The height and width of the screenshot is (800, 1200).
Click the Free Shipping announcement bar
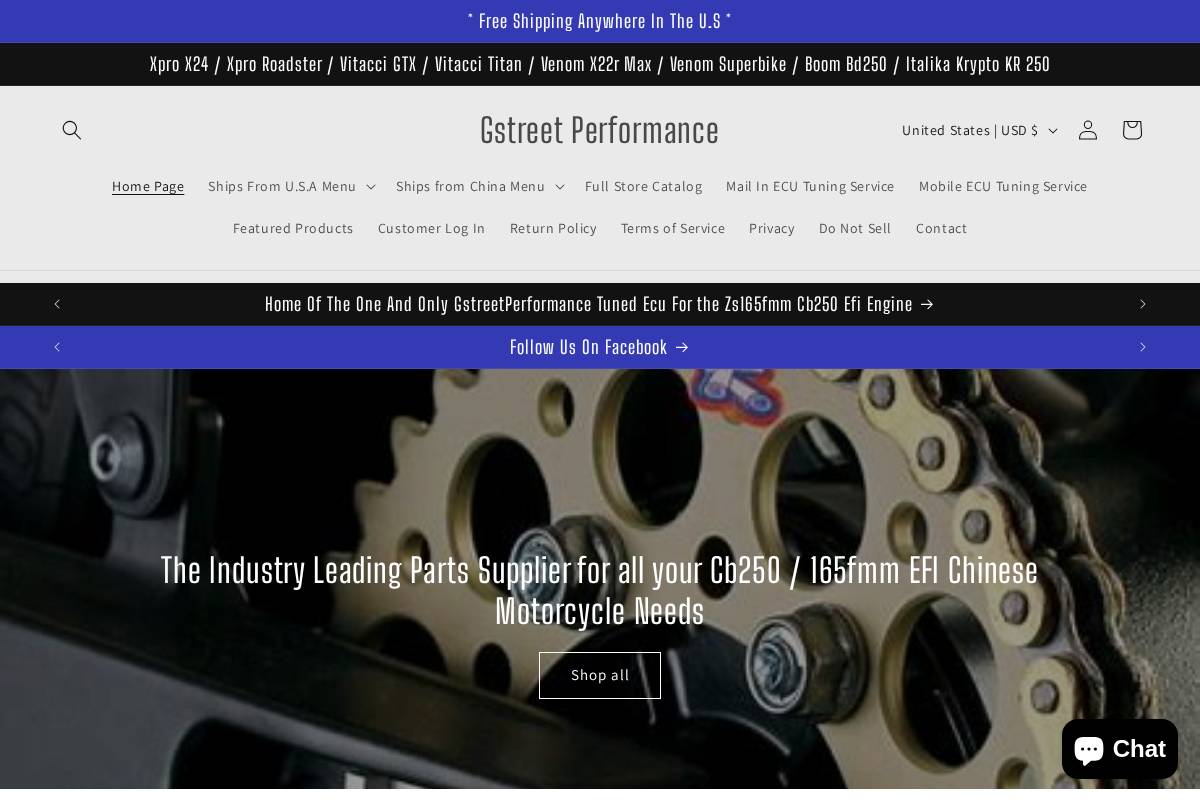click(599, 21)
